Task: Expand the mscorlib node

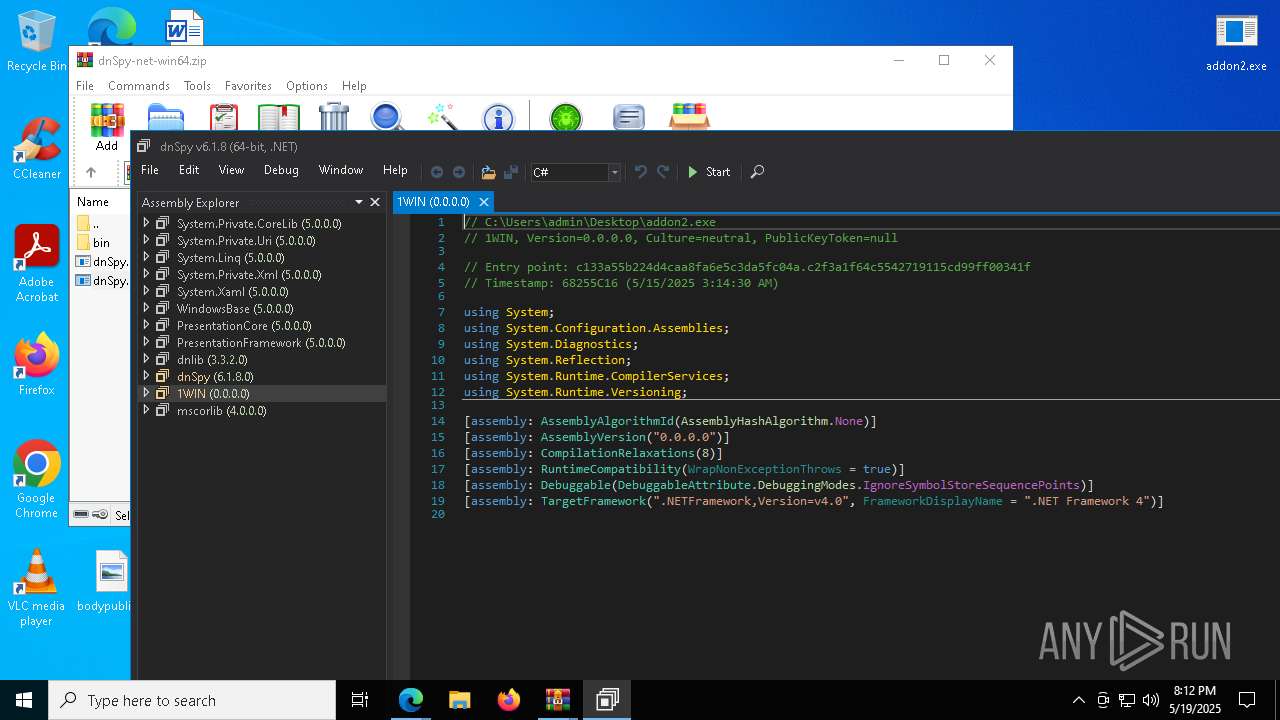Action: click(146, 410)
